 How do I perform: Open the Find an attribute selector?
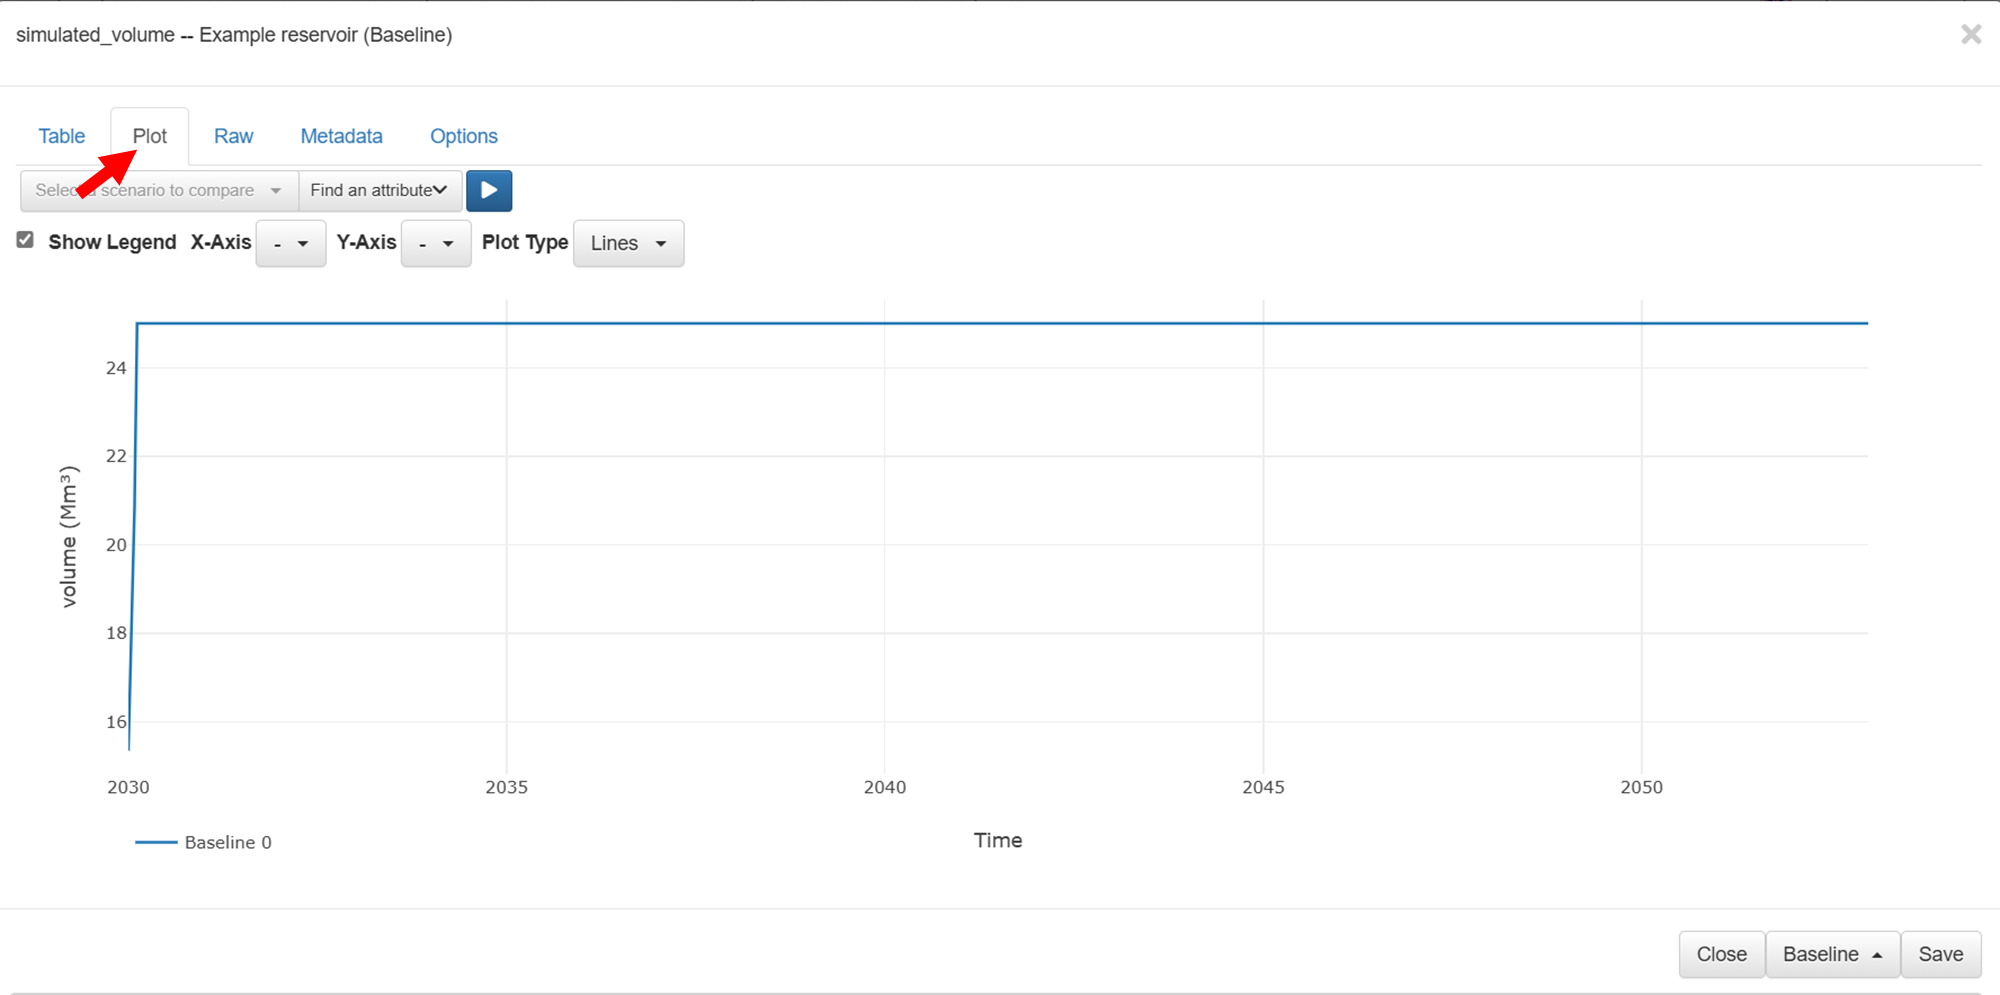pyautogui.click(x=379, y=191)
